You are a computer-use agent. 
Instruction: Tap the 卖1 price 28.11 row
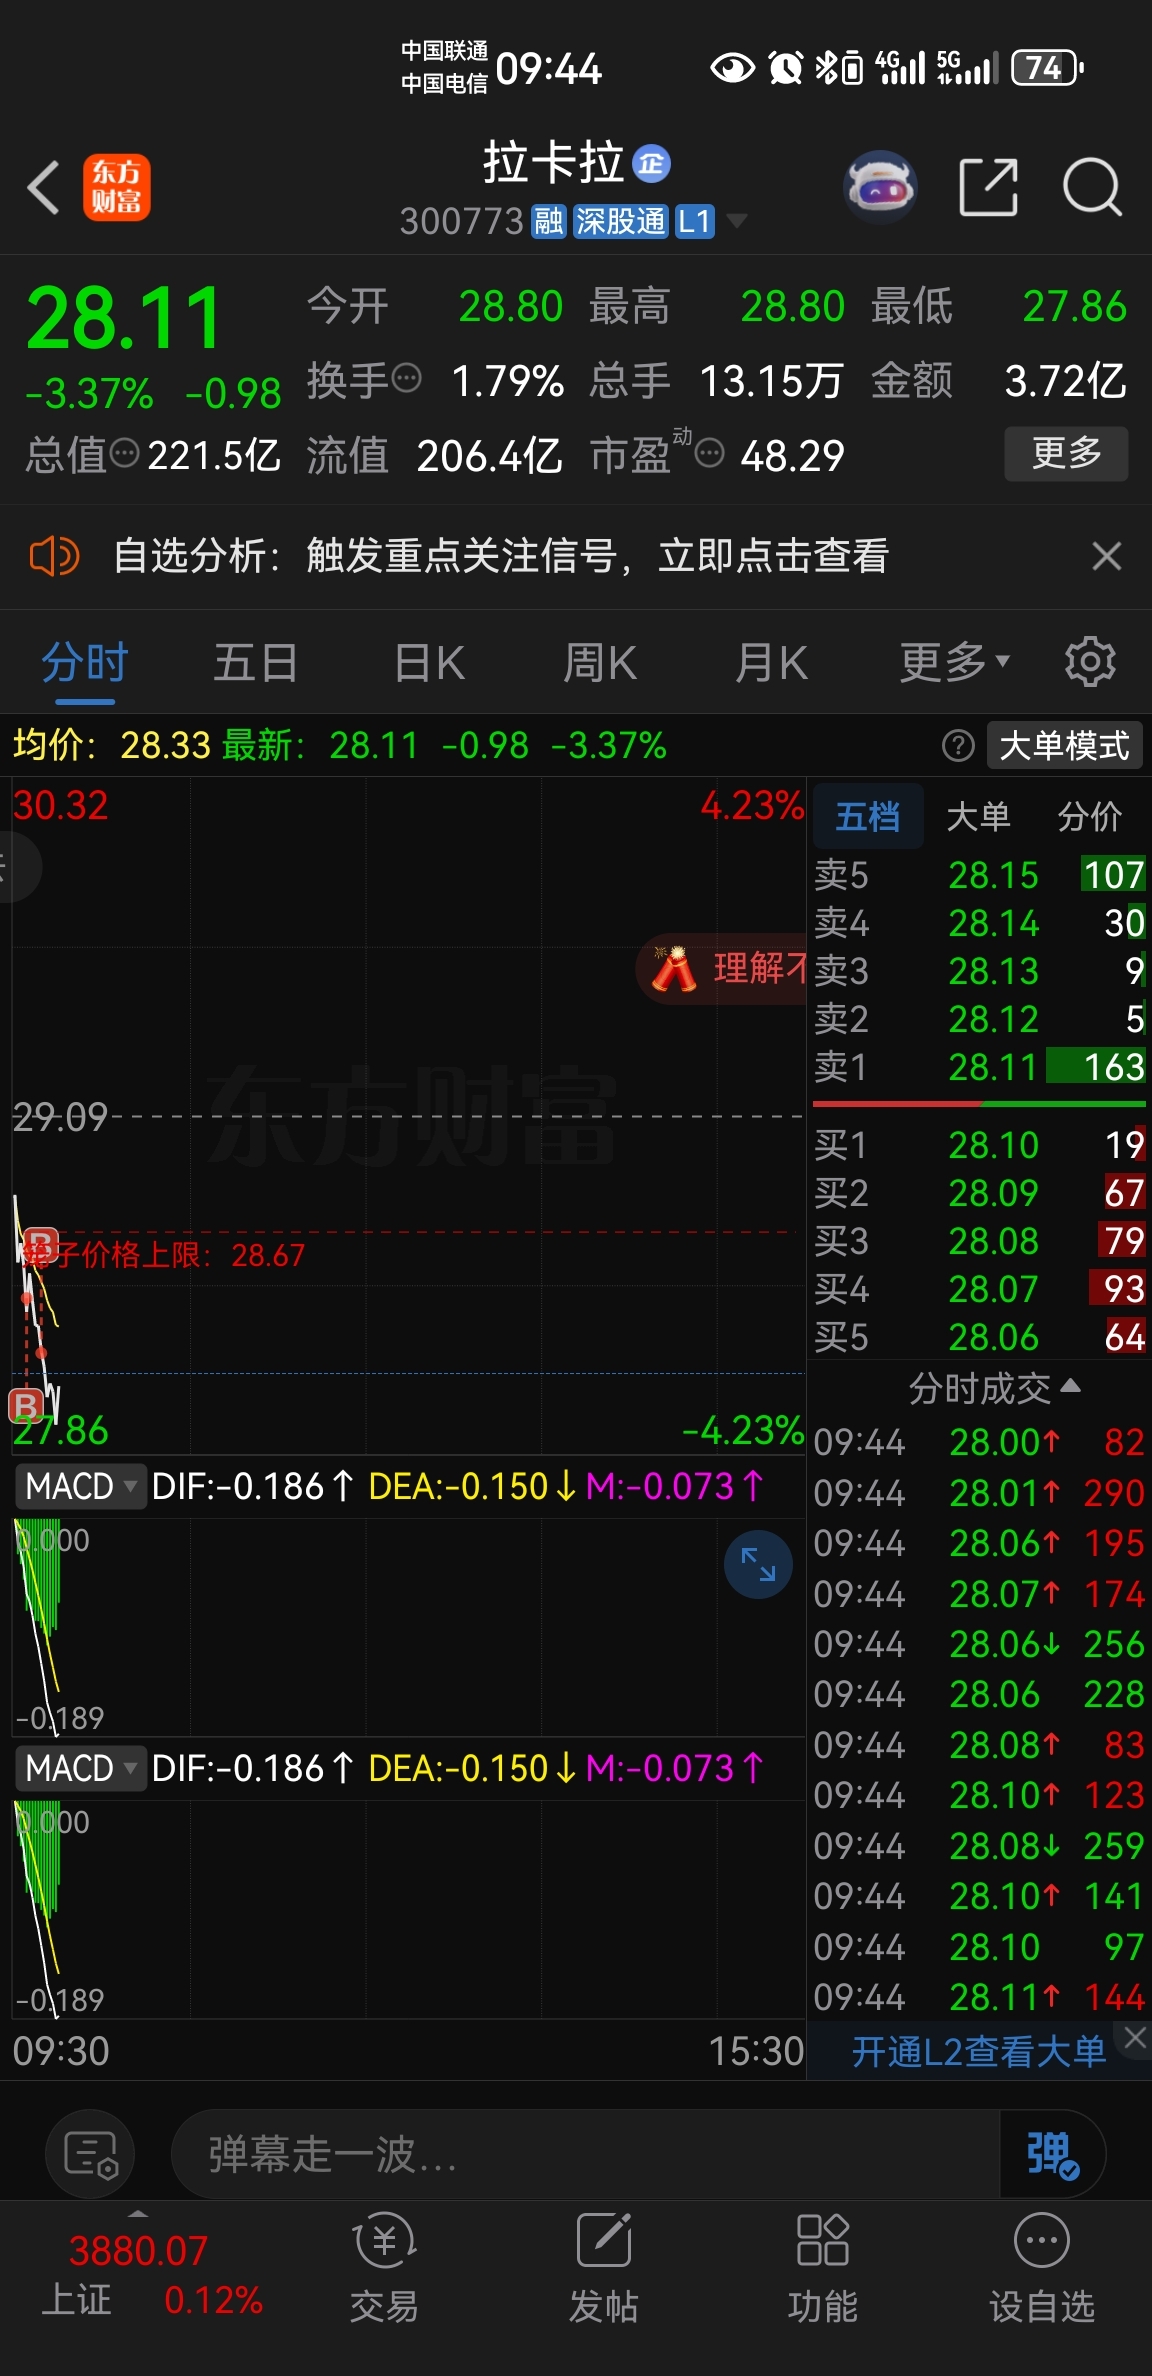tap(979, 1067)
